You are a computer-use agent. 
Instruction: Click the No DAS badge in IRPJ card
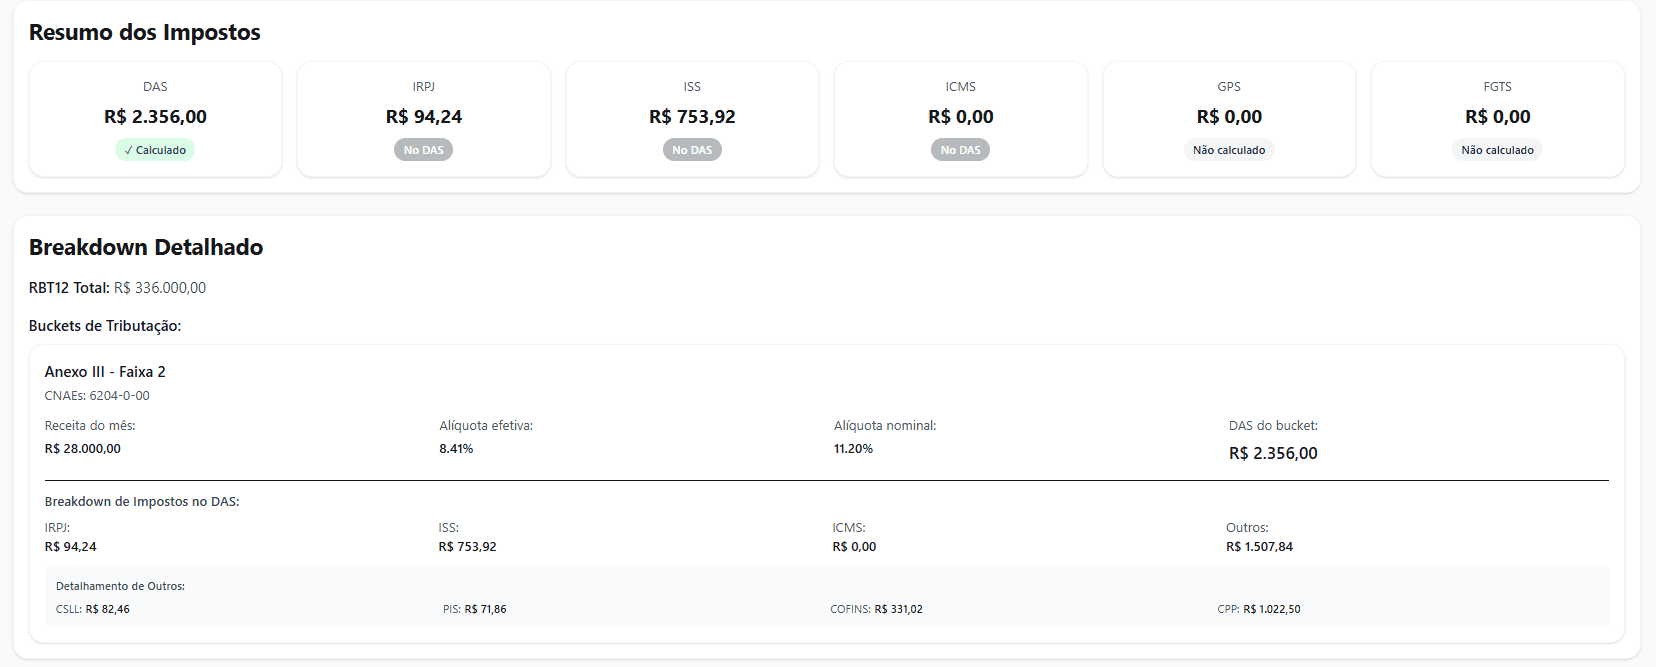click(423, 150)
